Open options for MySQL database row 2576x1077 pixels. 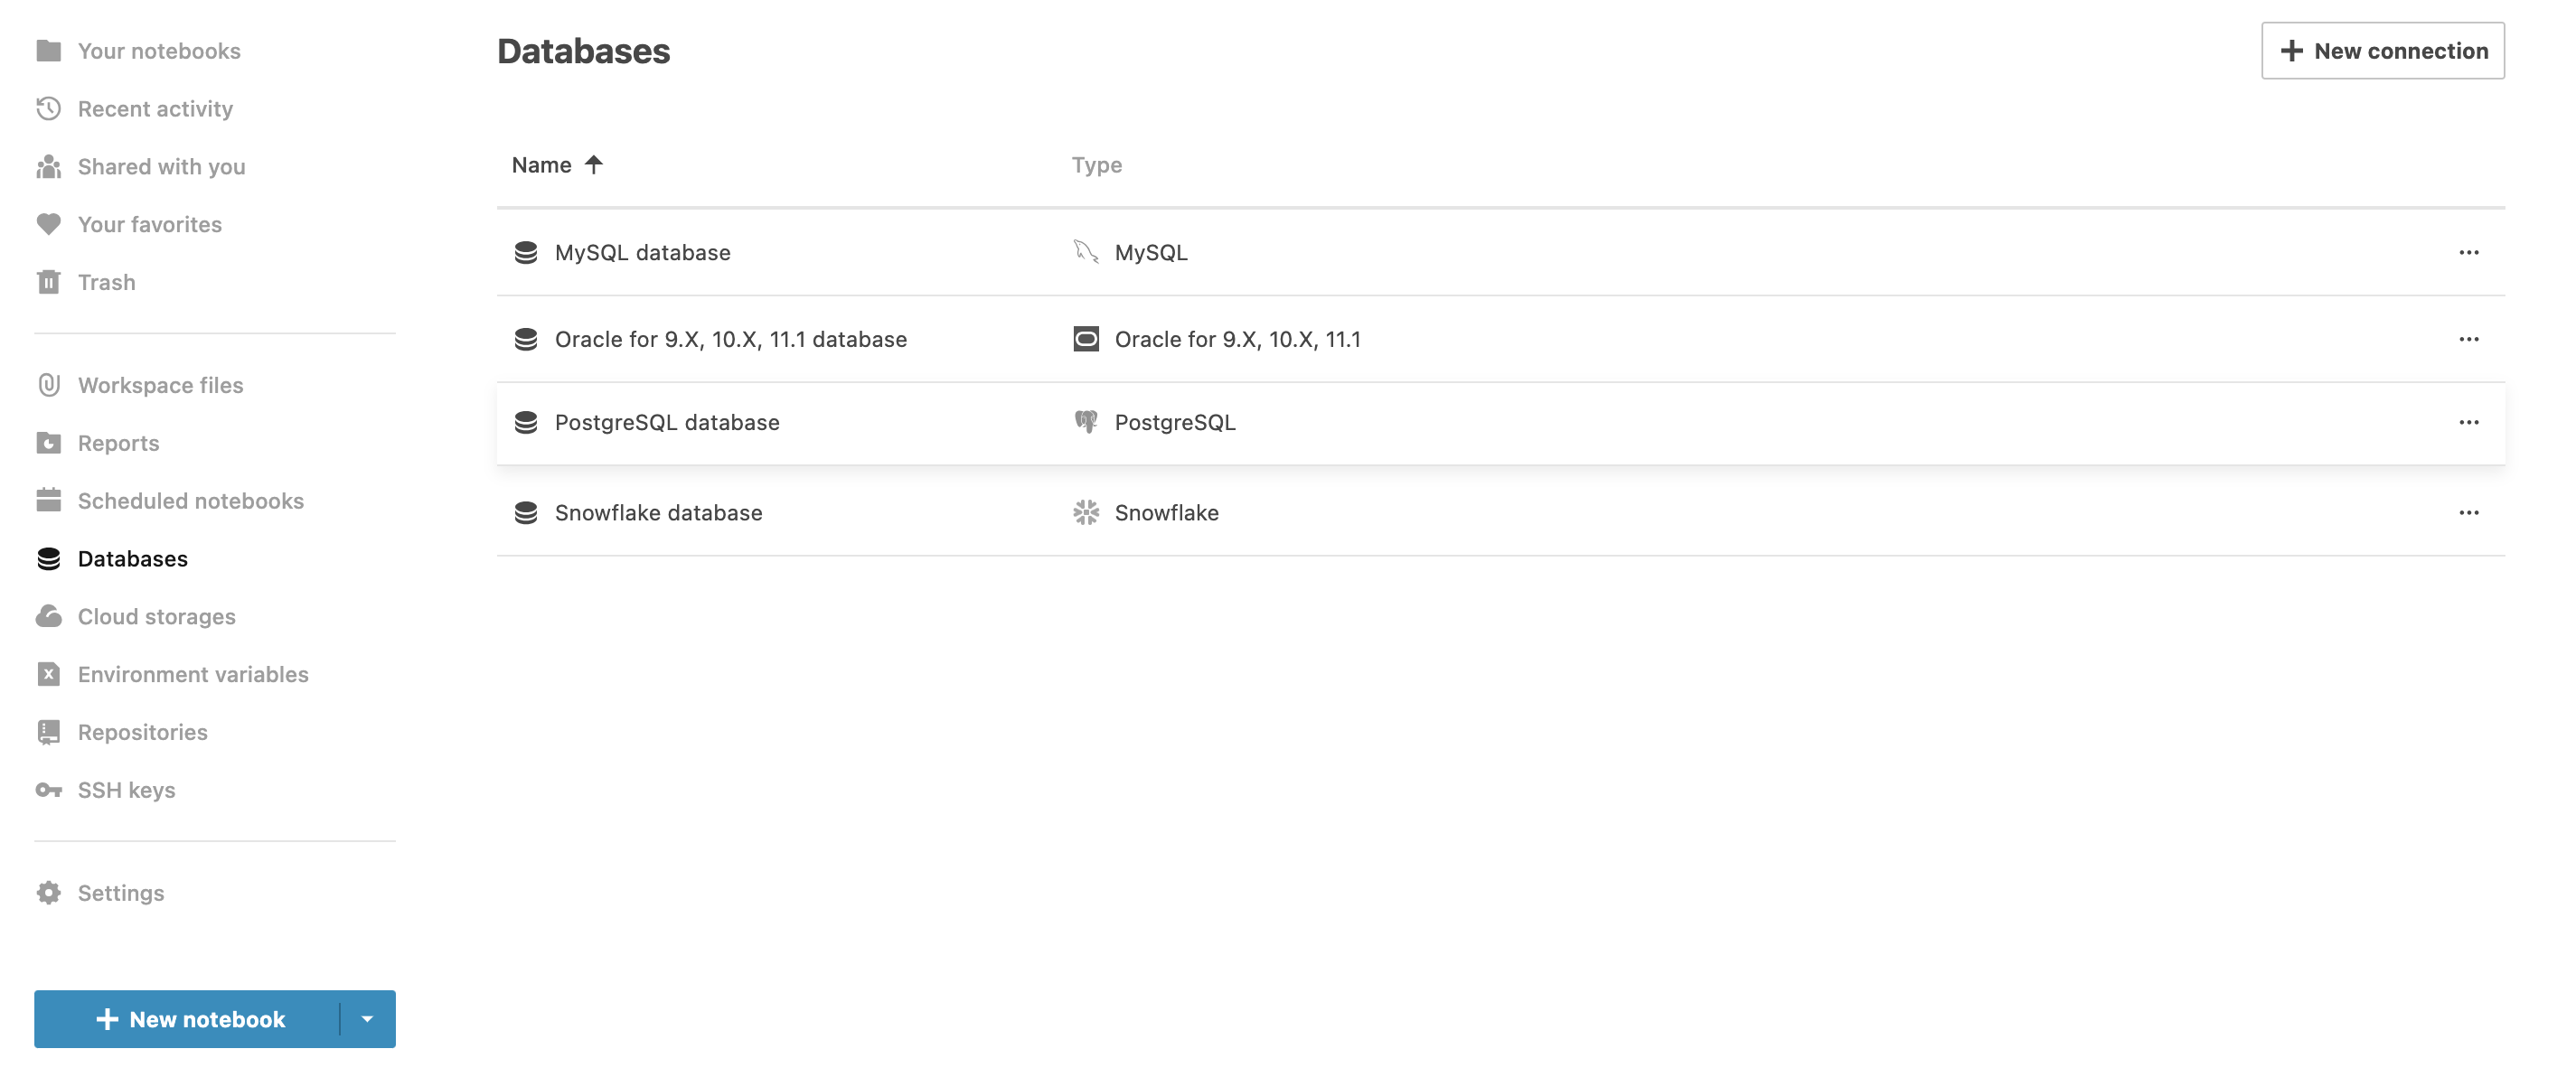click(x=2468, y=251)
